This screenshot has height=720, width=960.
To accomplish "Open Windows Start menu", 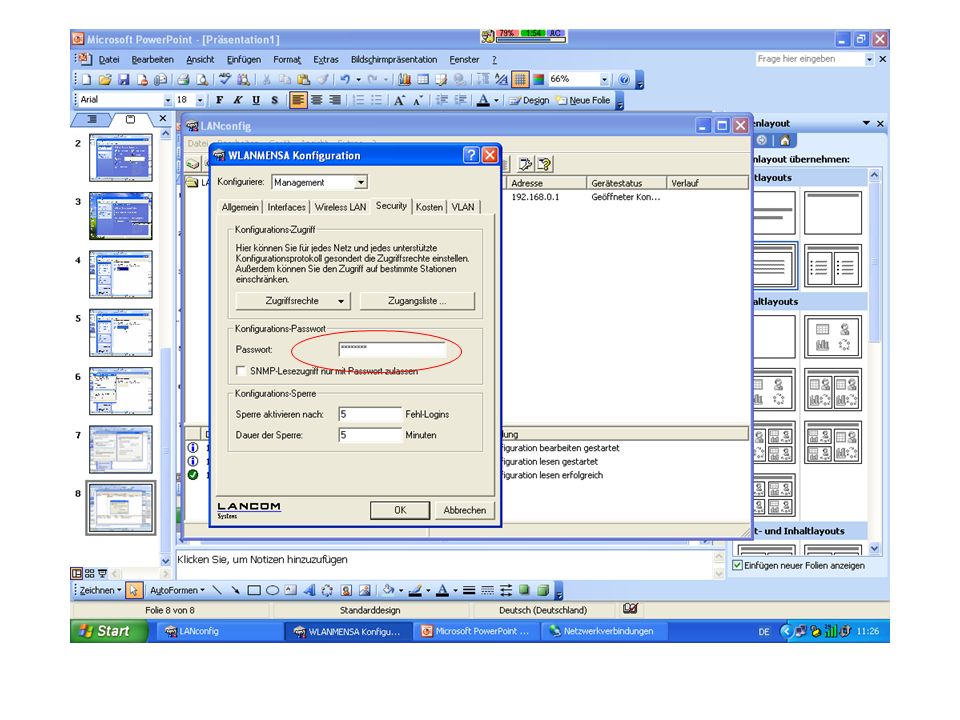I will (109, 631).
